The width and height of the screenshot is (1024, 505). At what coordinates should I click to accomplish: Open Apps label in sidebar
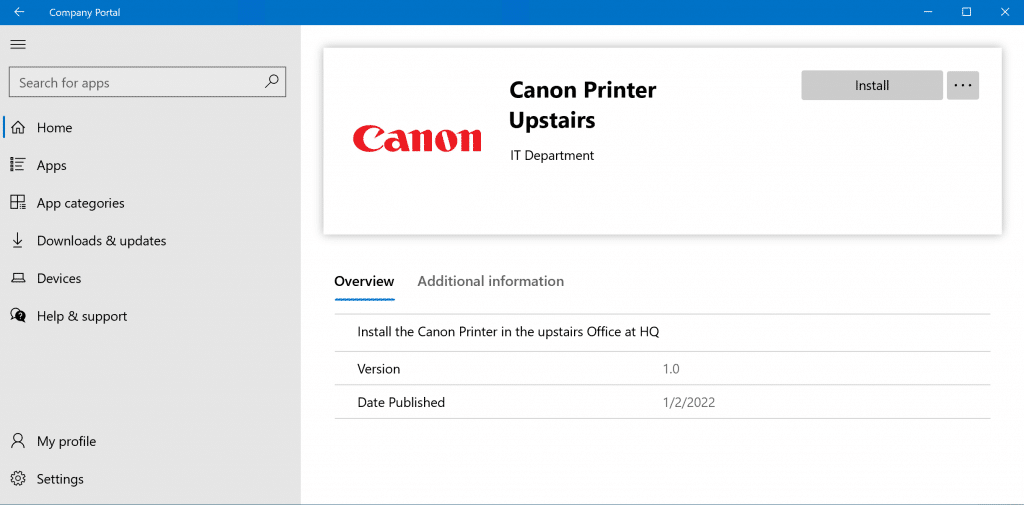coord(52,166)
